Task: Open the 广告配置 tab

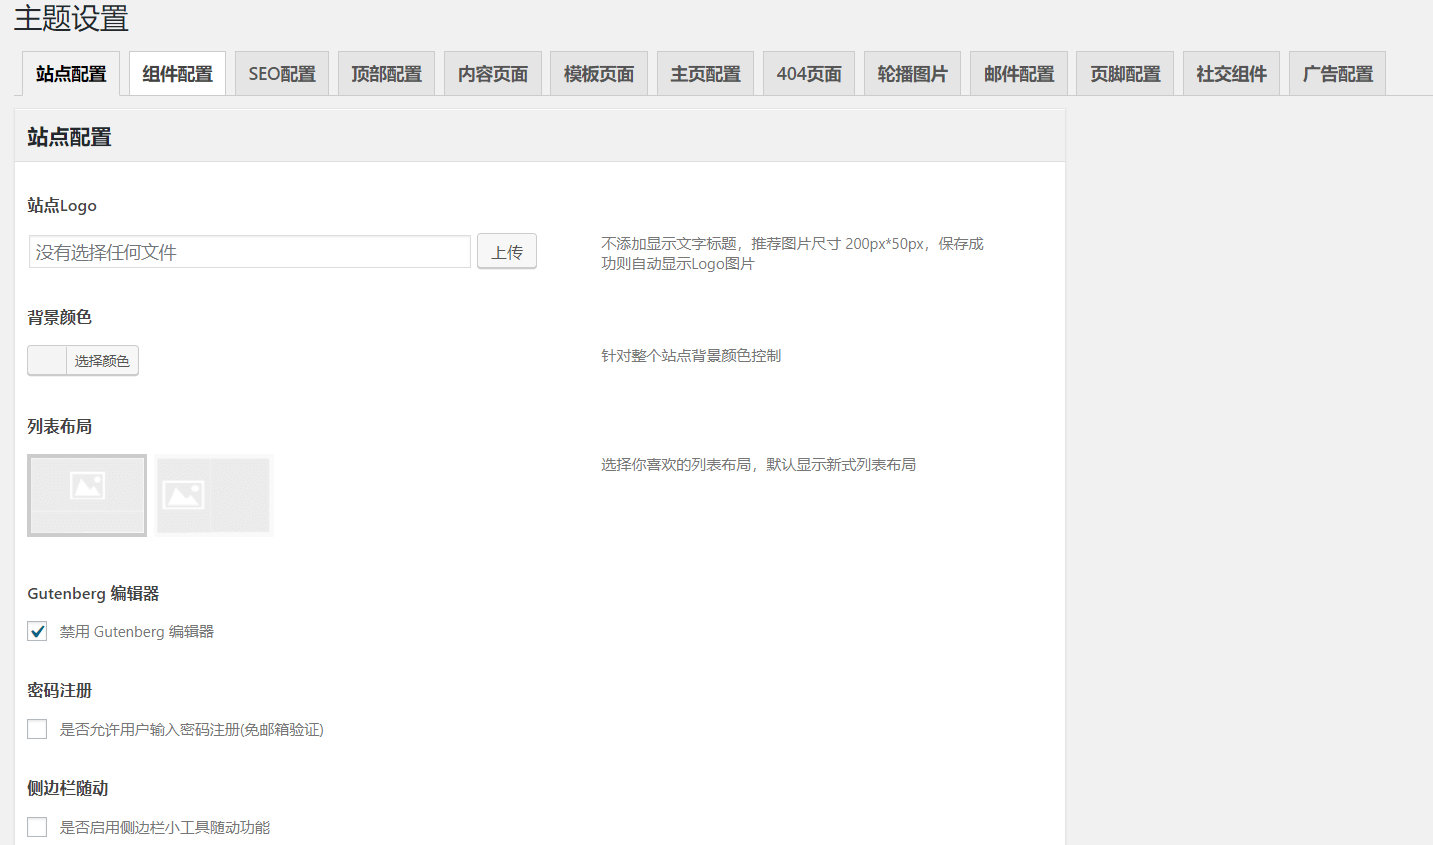Action: (1337, 72)
